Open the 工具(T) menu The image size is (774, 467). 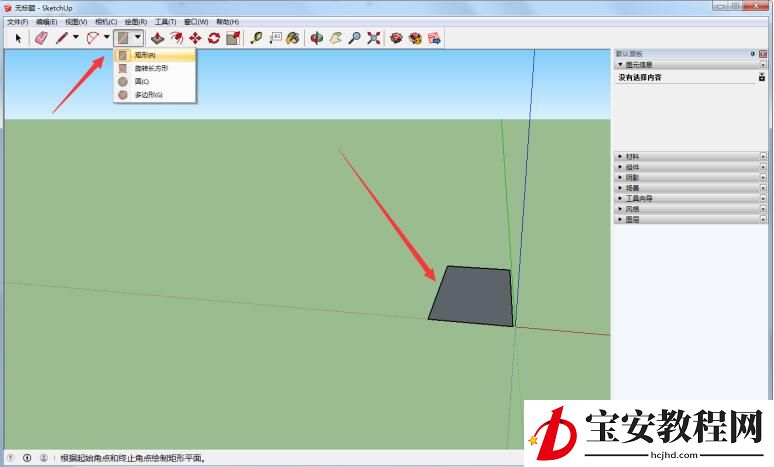coord(165,22)
